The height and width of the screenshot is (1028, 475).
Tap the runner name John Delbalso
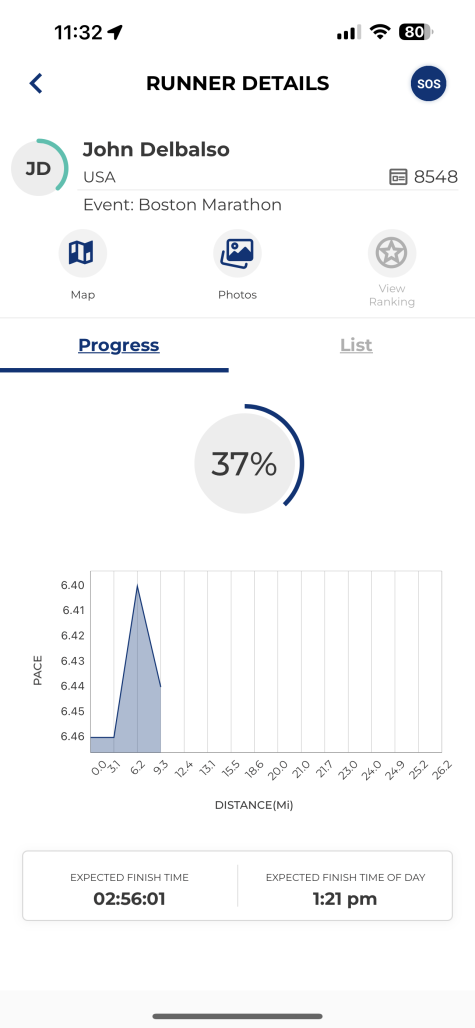point(156,149)
